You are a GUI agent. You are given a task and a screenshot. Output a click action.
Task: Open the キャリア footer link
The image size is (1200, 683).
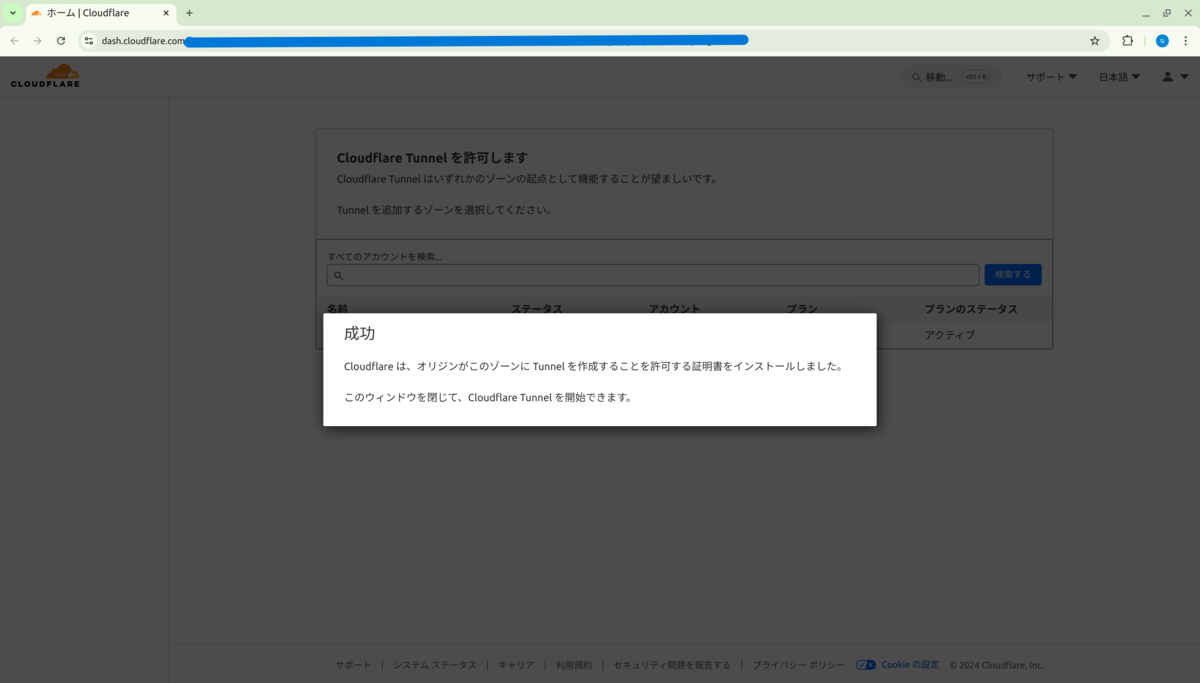click(516, 665)
